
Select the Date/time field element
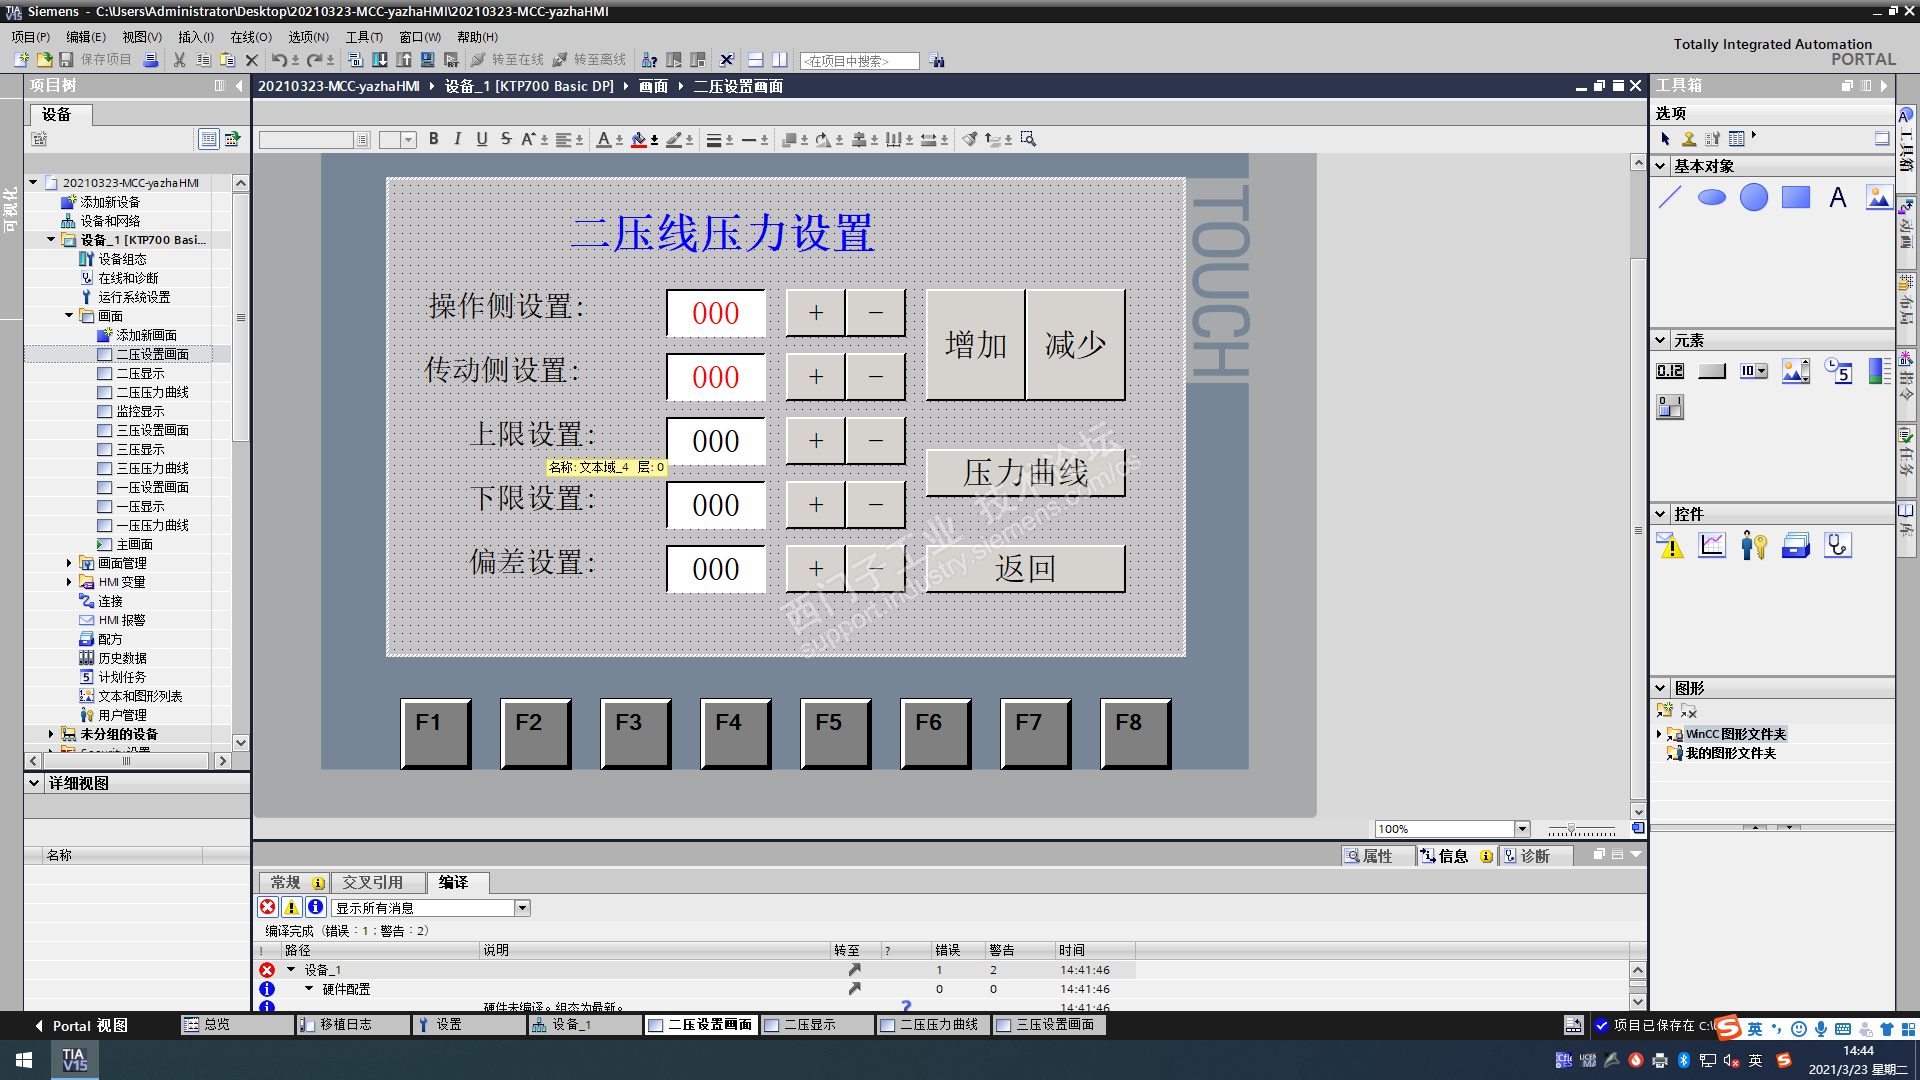click(x=1837, y=371)
